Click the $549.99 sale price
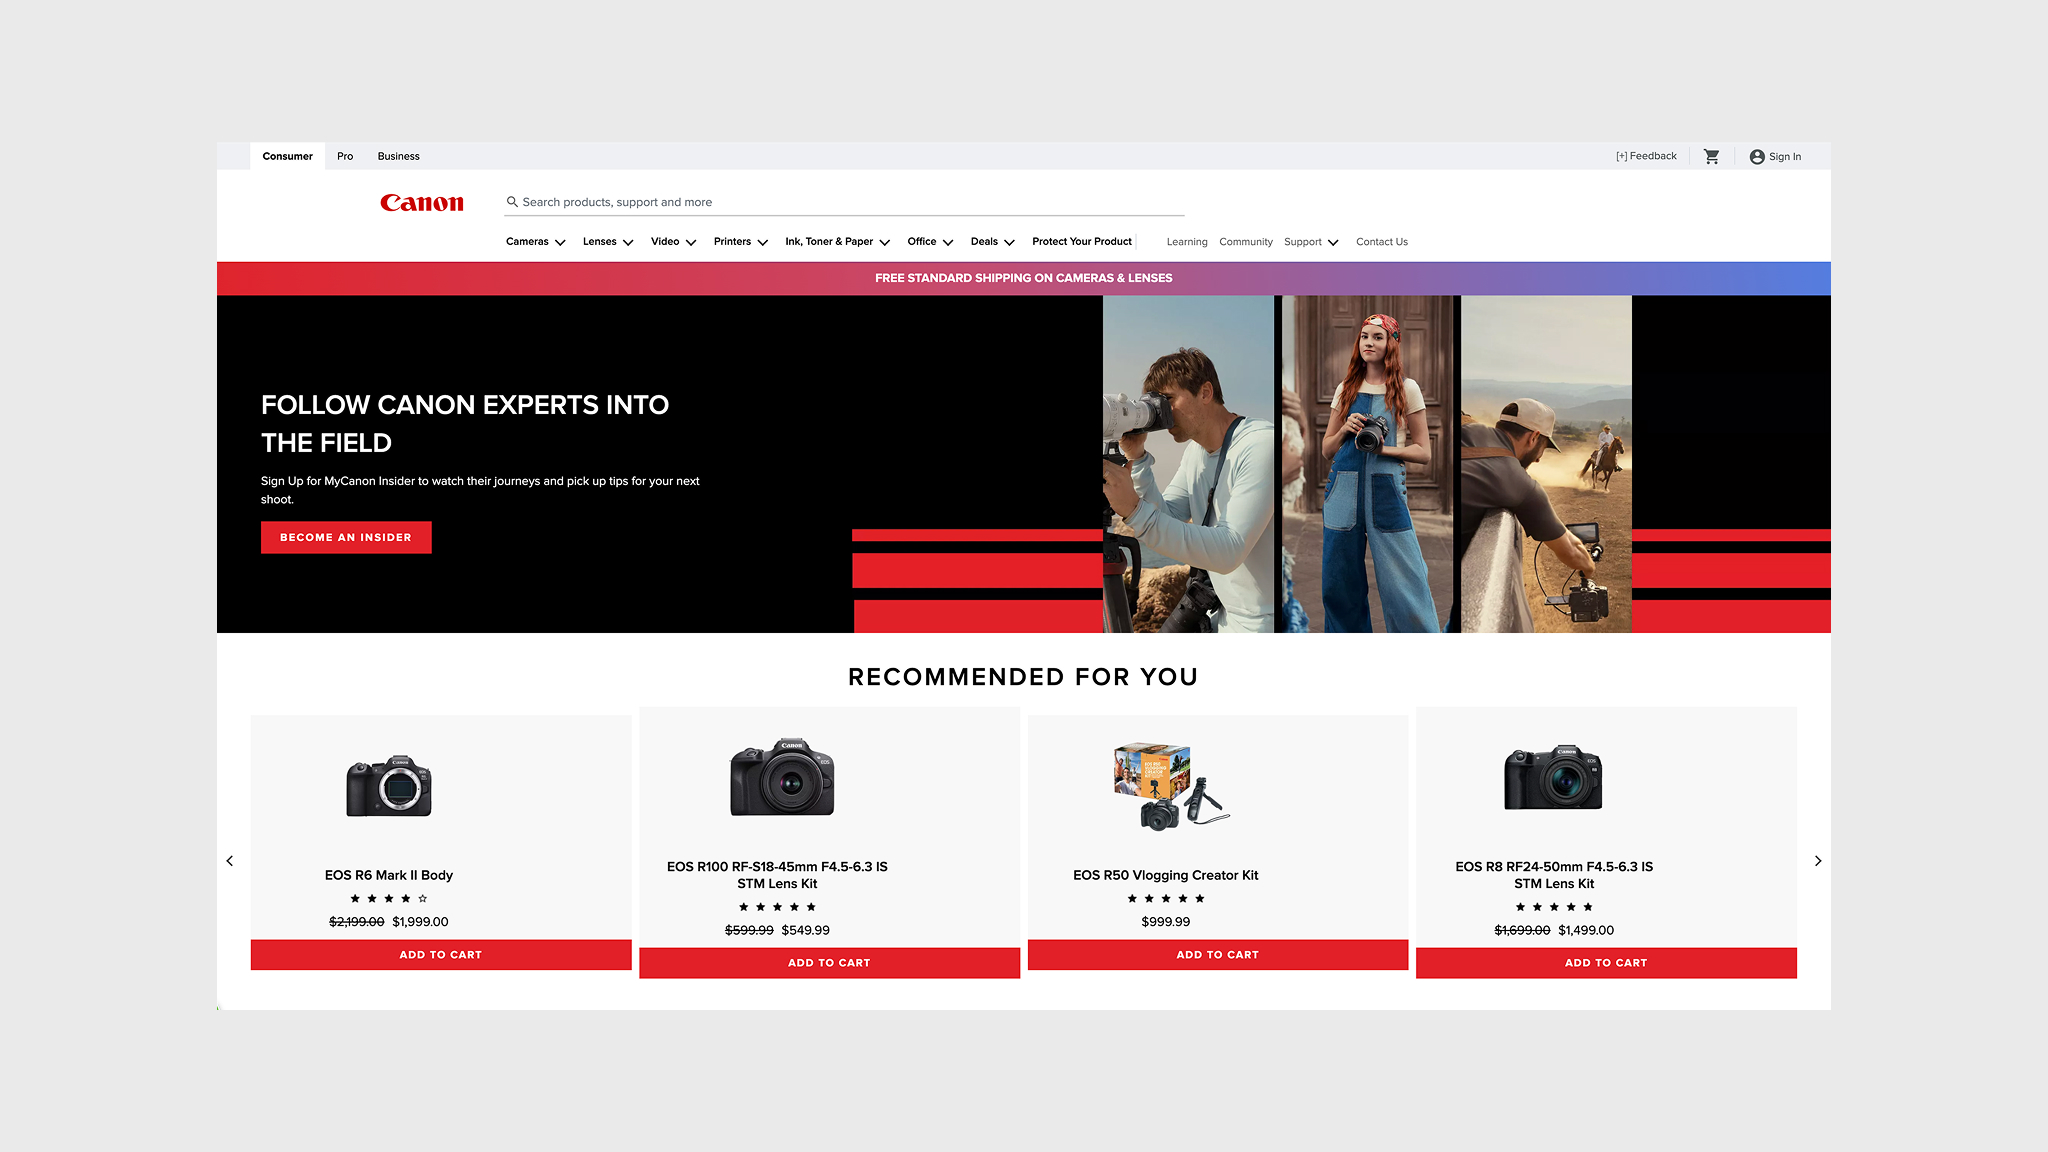The image size is (2048, 1152). coord(805,930)
